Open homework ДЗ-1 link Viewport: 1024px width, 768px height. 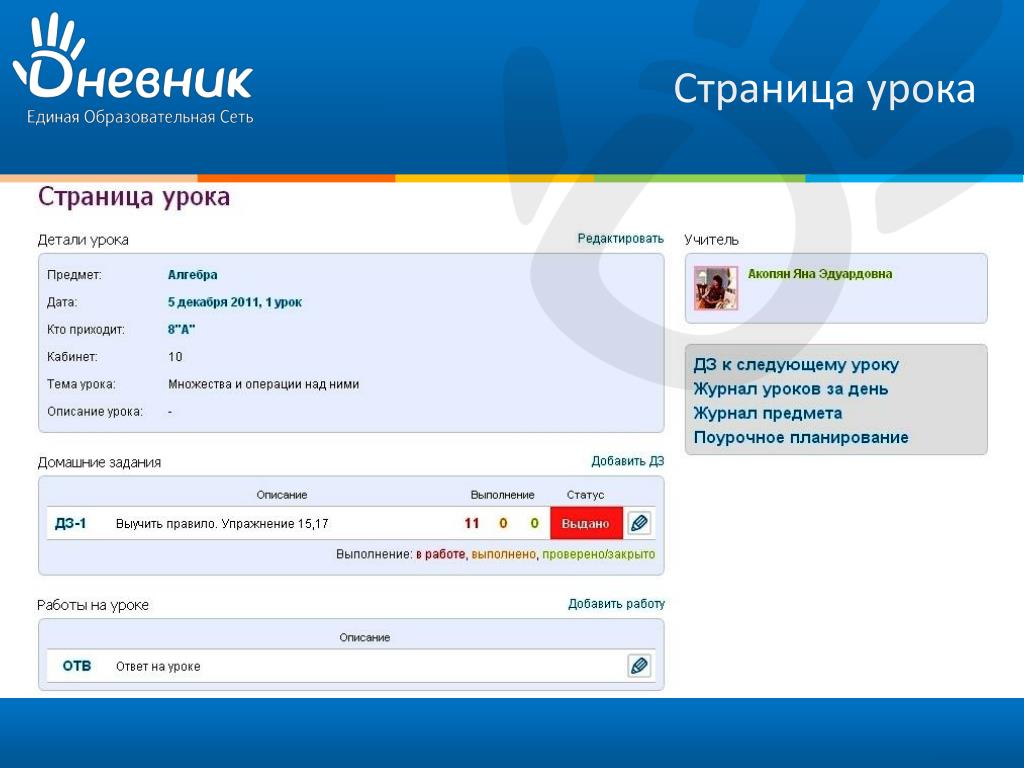pos(71,523)
